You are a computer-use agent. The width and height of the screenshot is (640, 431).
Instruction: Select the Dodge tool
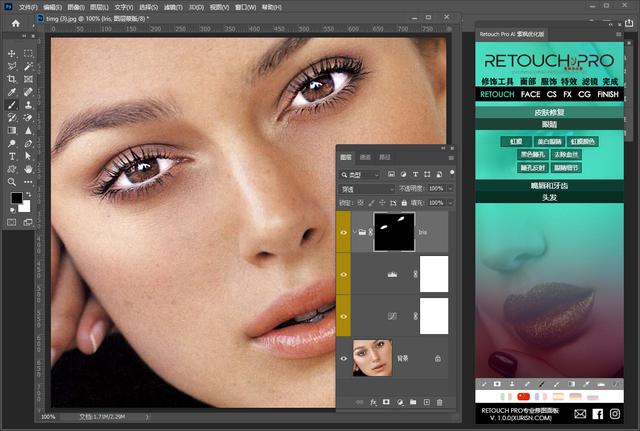(11, 143)
